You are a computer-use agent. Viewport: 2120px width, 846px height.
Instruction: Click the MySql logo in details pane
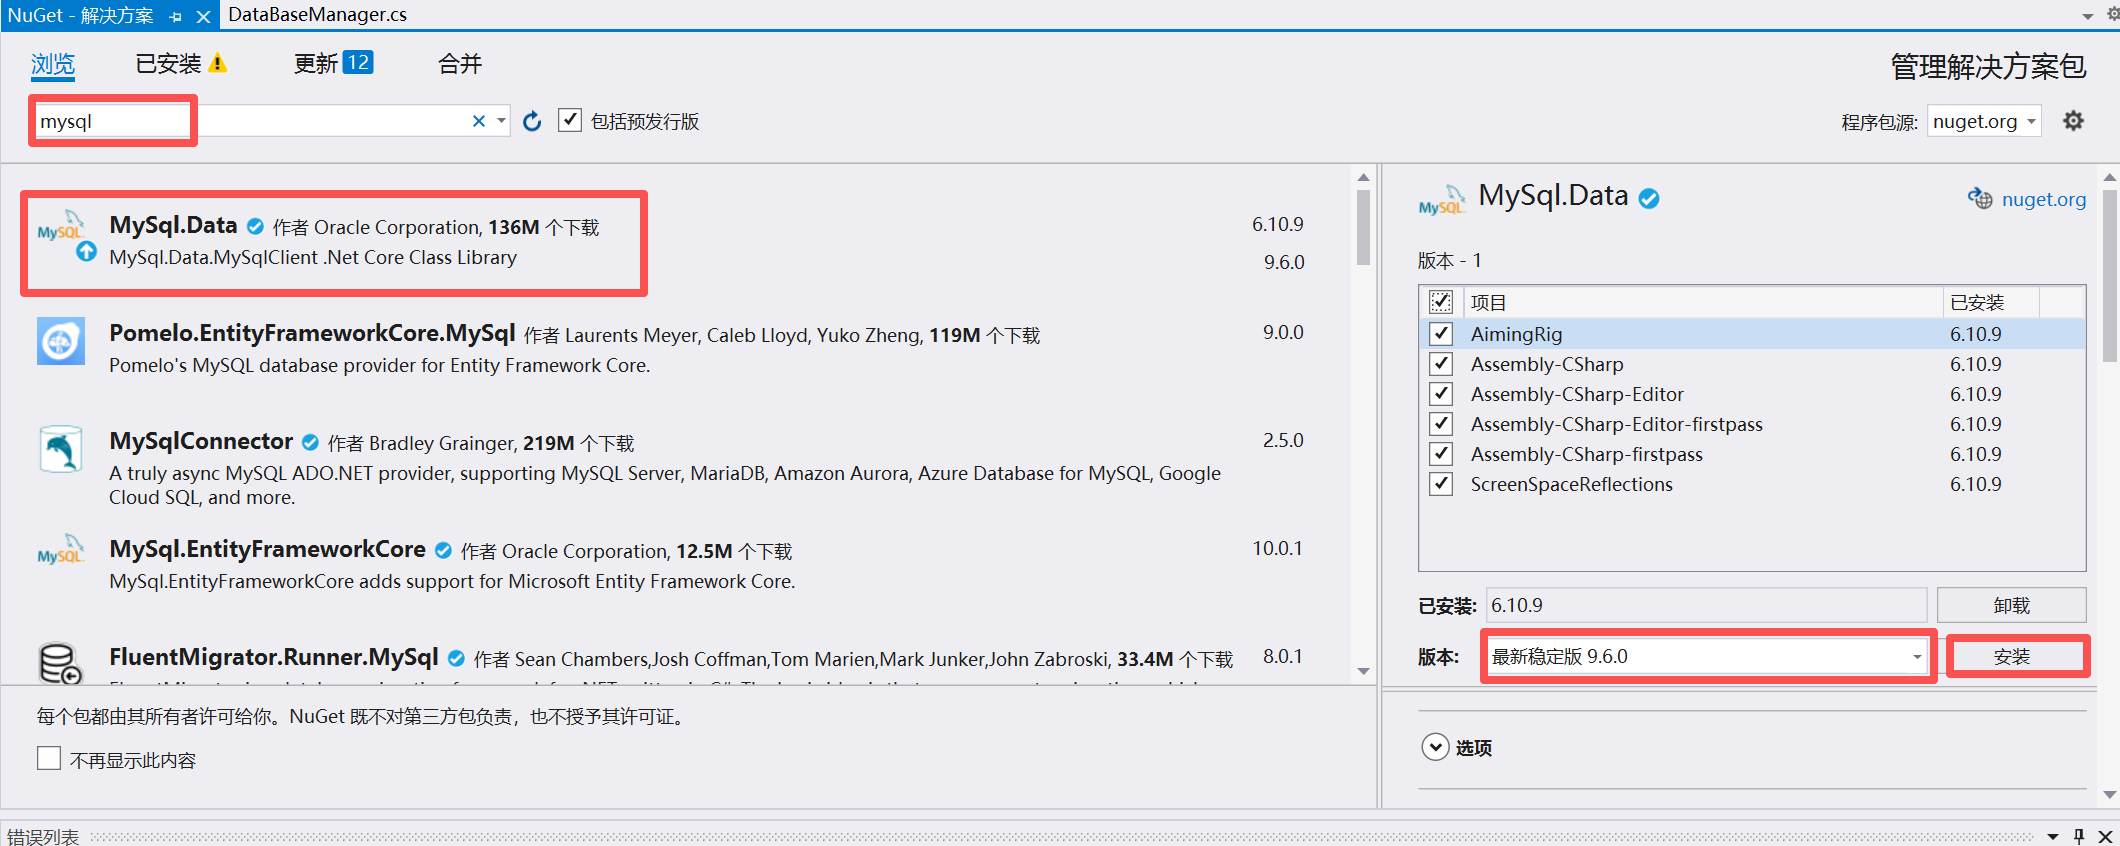1442,199
